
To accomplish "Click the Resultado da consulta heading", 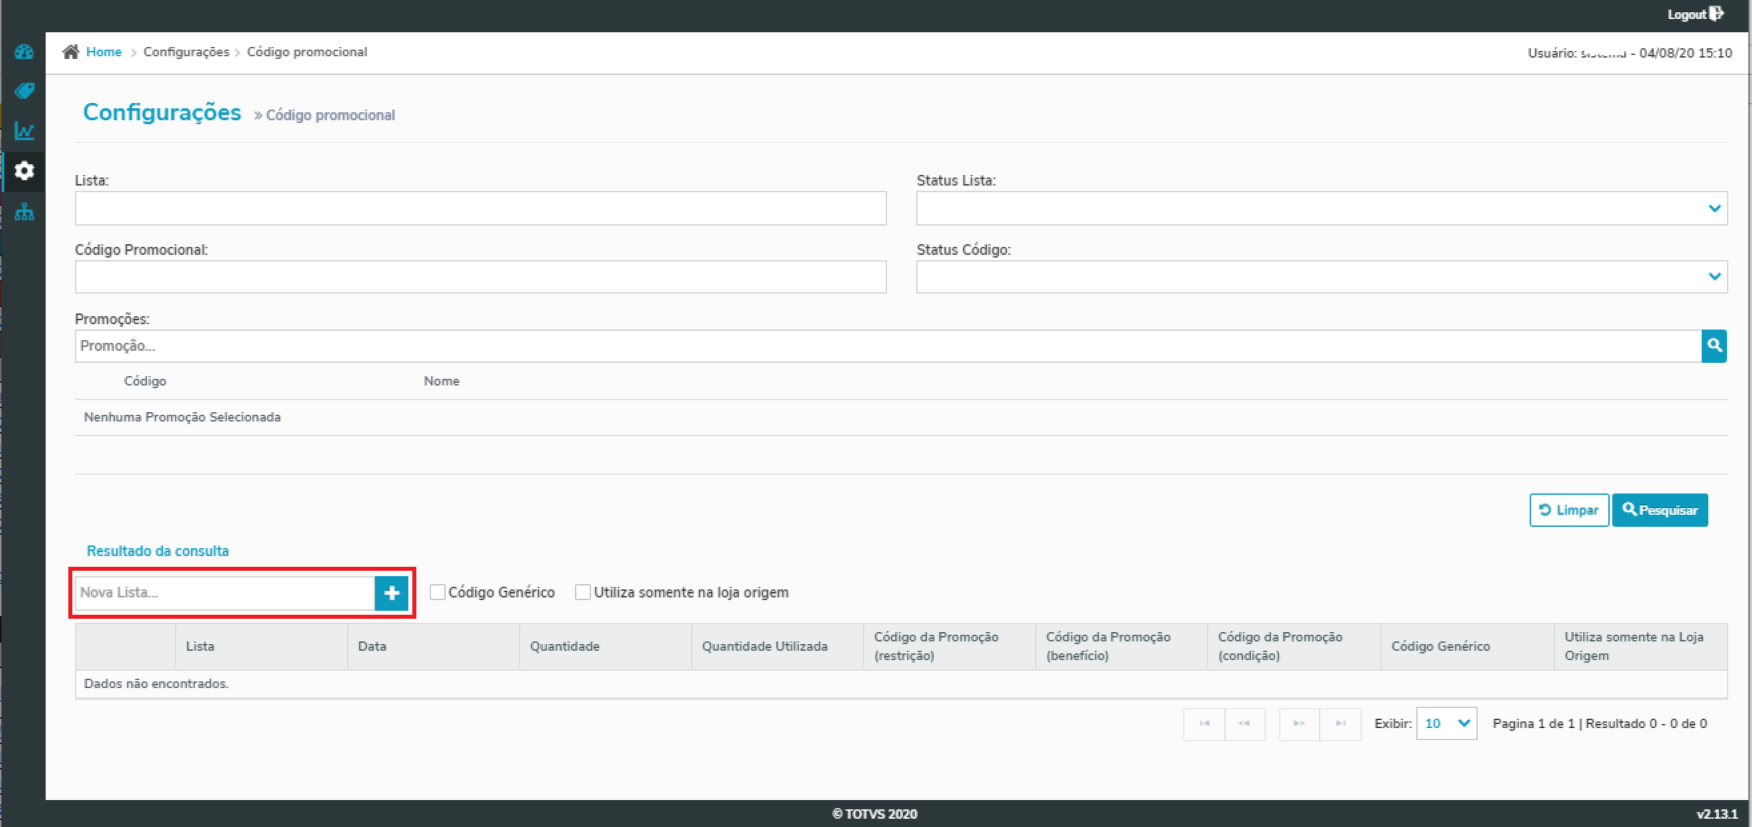I will tap(158, 551).
